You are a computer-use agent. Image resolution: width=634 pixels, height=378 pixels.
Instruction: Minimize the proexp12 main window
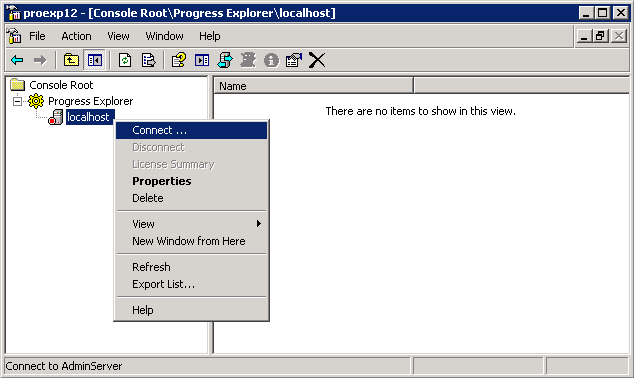586,13
